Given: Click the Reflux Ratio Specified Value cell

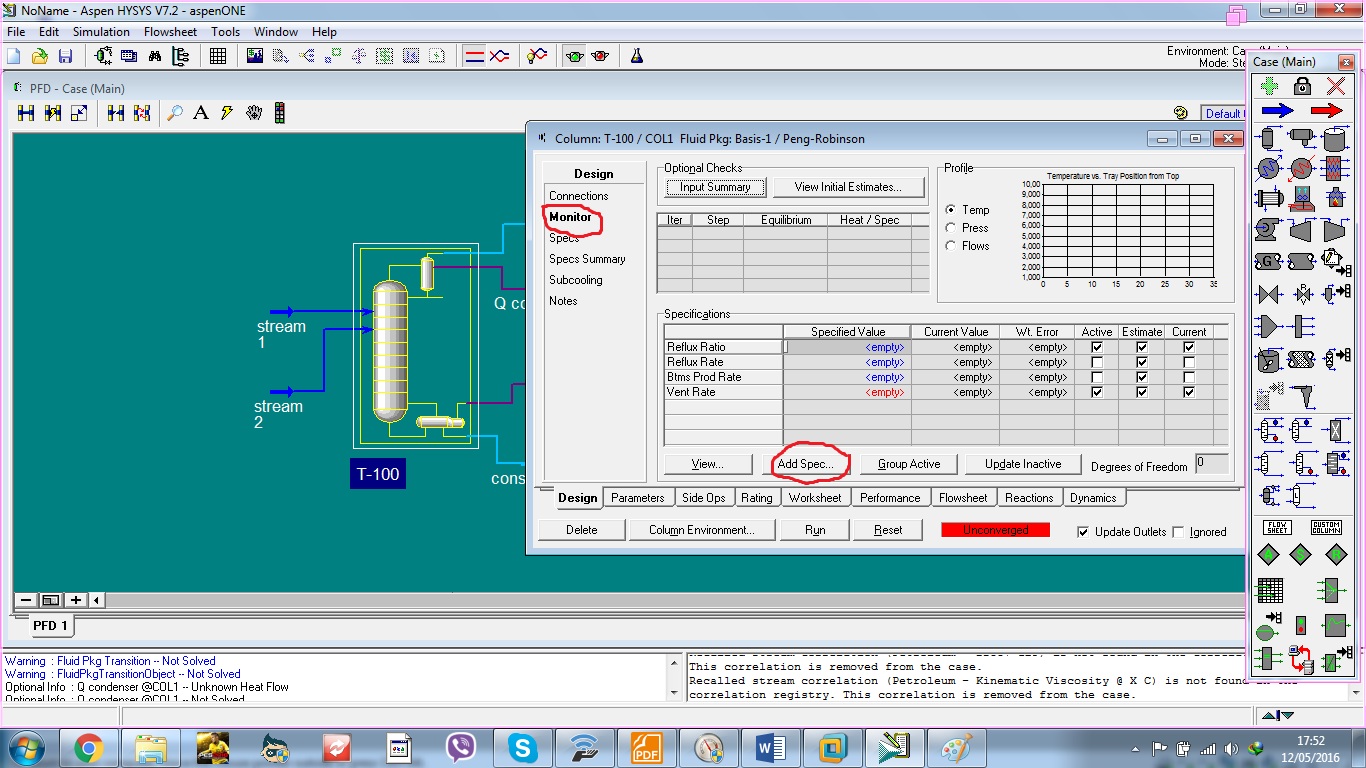Looking at the screenshot, I should (x=846, y=346).
